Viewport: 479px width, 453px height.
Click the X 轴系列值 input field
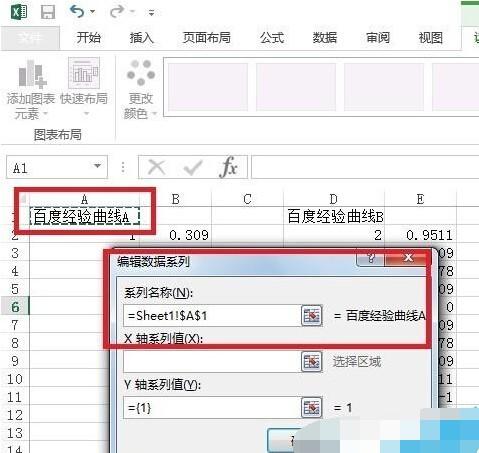212,361
